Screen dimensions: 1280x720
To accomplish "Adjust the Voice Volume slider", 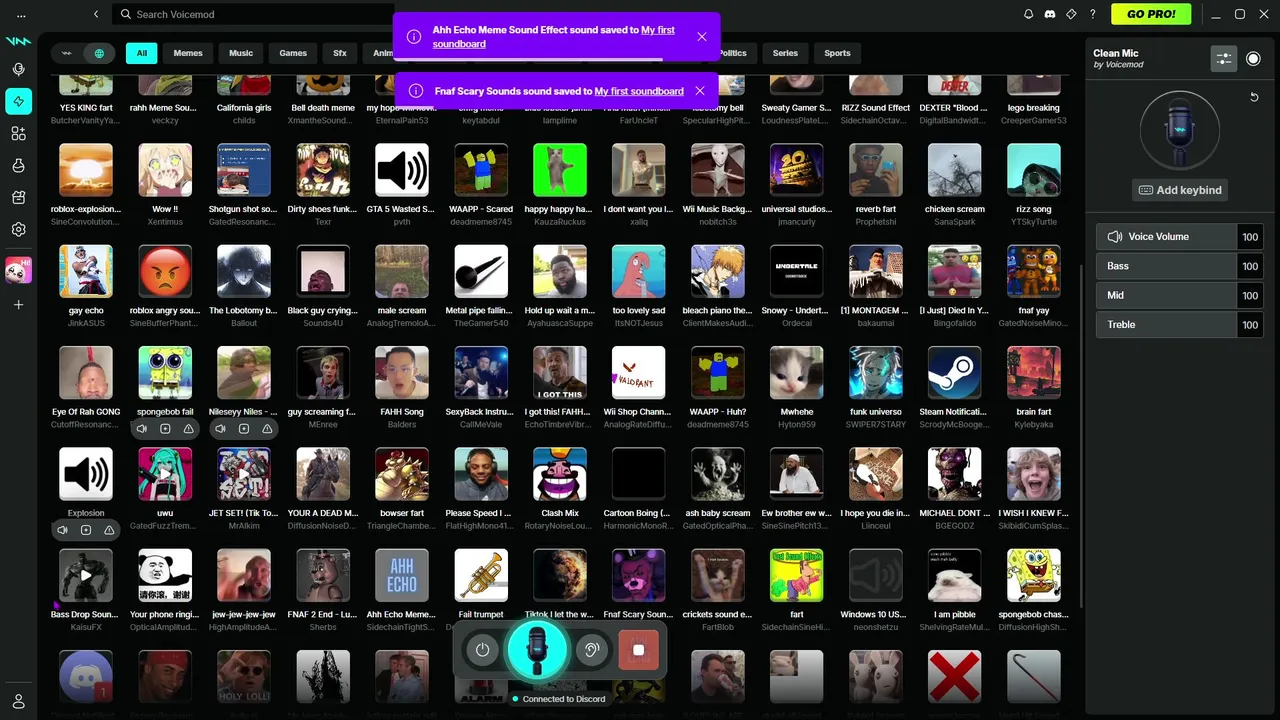I will (x=1180, y=237).
